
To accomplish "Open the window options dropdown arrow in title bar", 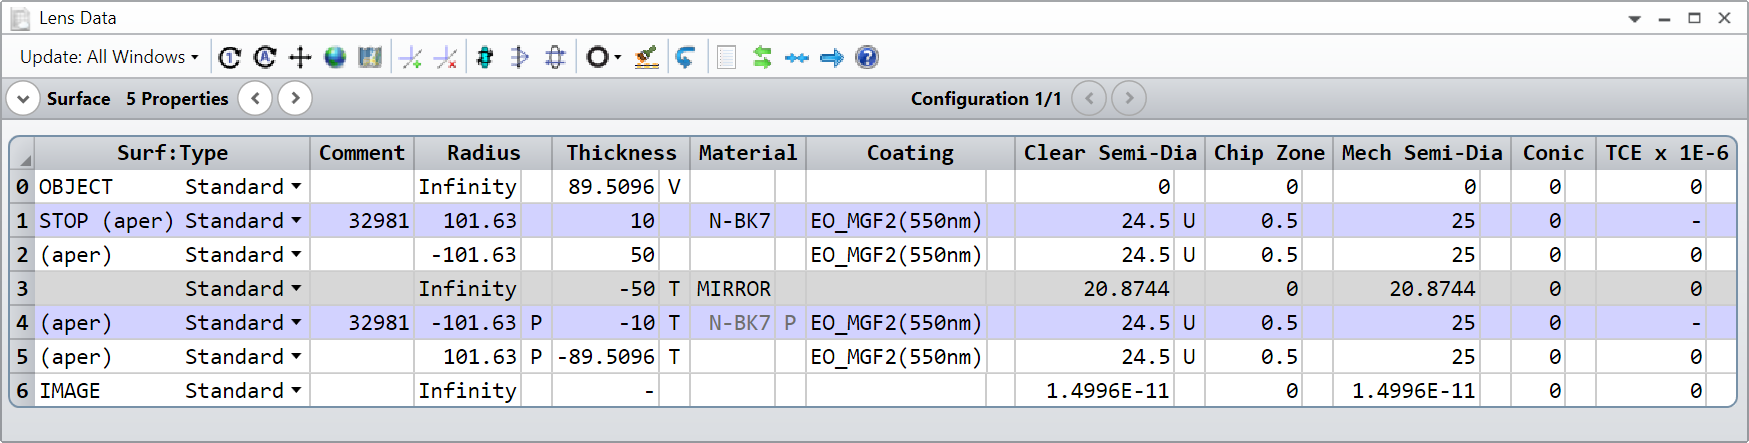I will (1635, 19).
